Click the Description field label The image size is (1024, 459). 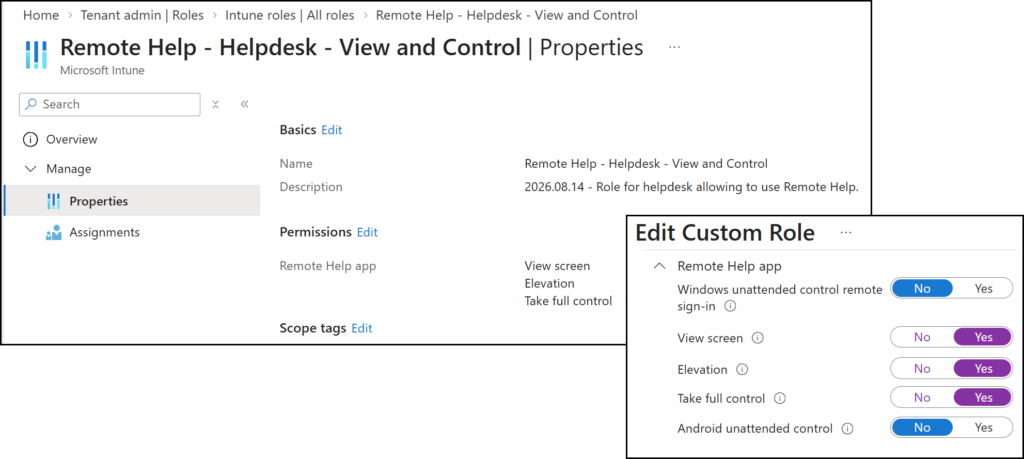(311, 187)
